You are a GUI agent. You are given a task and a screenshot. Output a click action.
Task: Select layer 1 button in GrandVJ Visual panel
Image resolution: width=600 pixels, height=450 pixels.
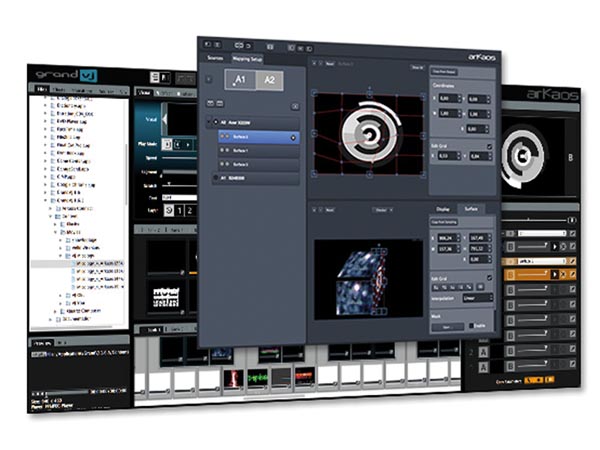tap(179, 210)
